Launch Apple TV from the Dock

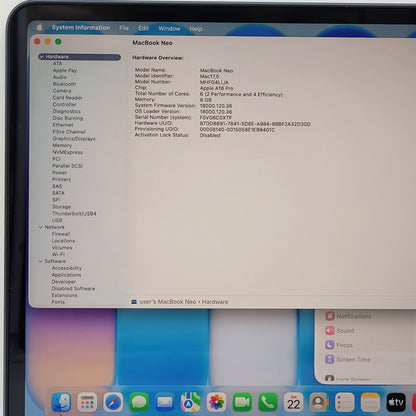coord(396,402)
